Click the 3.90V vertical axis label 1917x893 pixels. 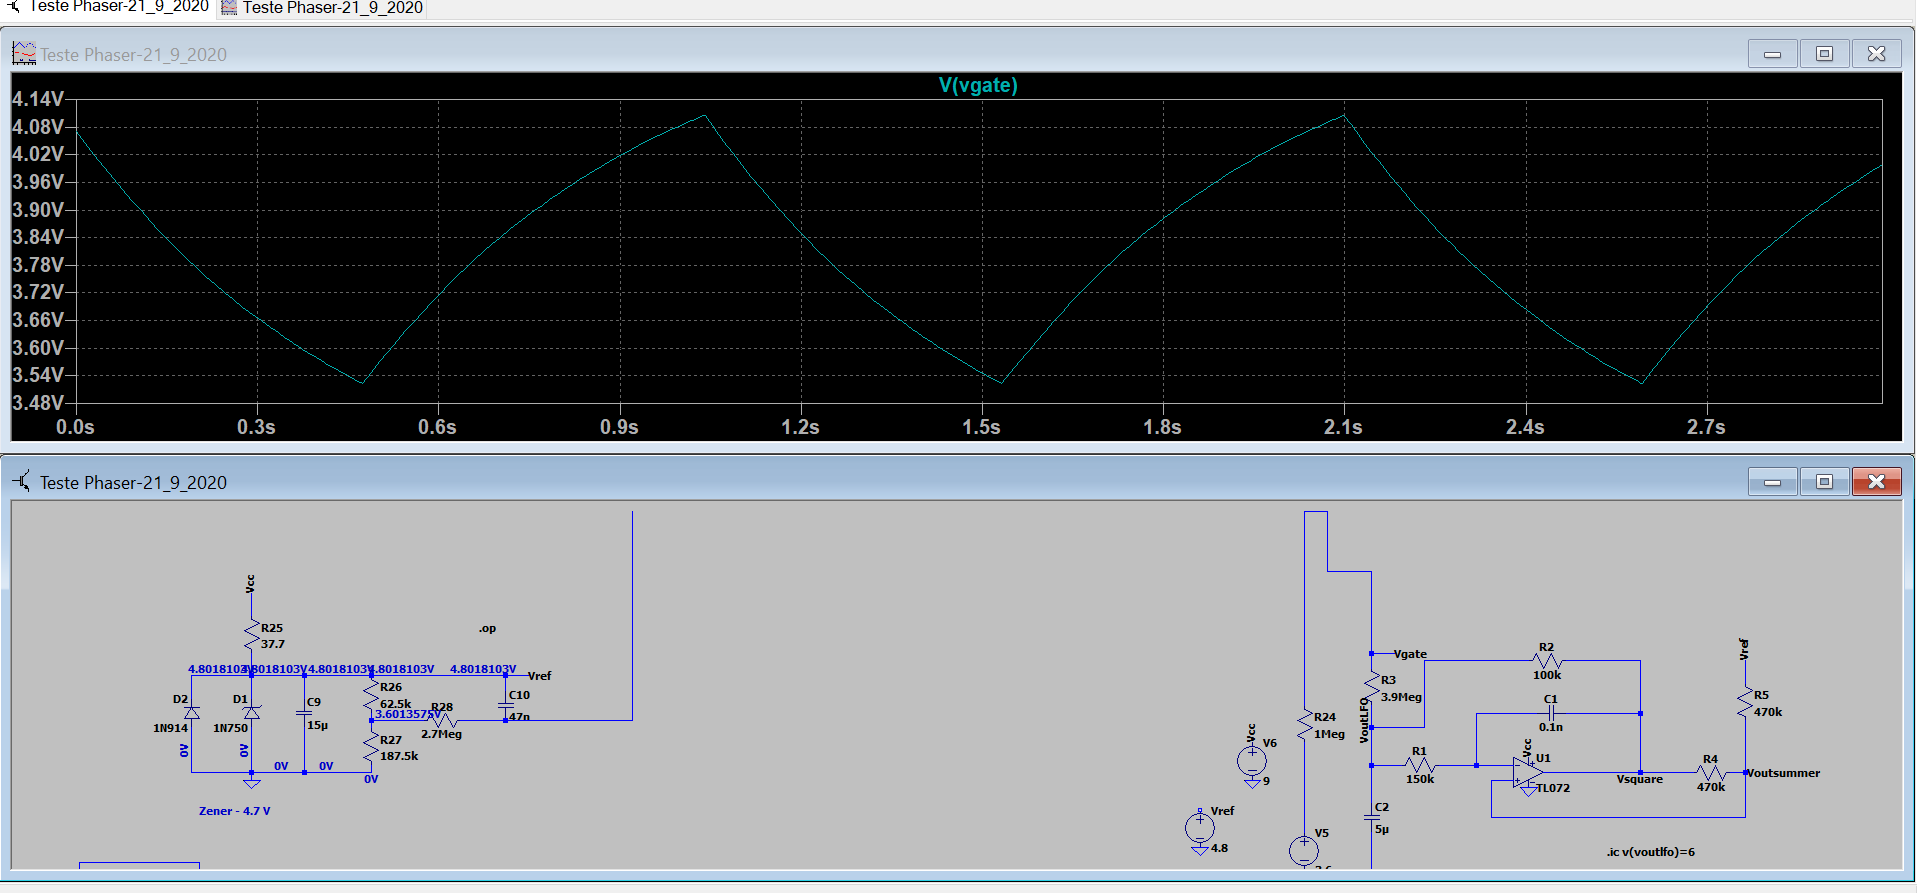(38, 210)
